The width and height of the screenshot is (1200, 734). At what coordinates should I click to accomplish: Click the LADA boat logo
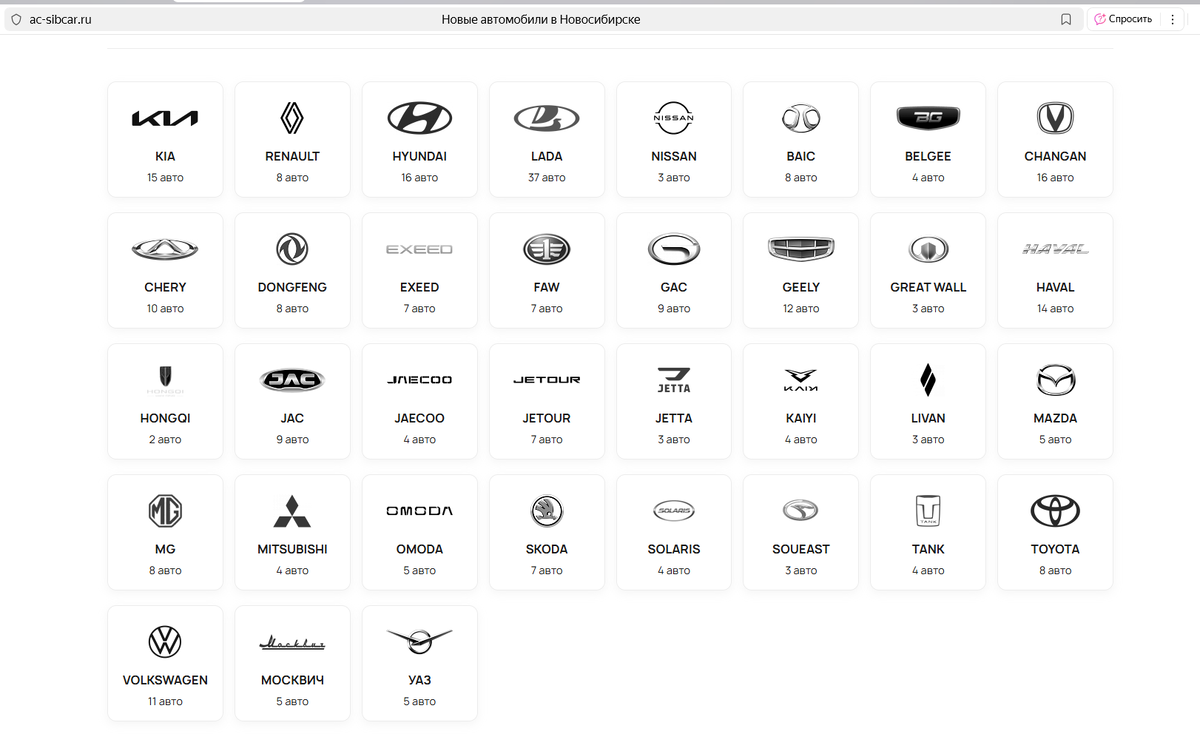547,118
